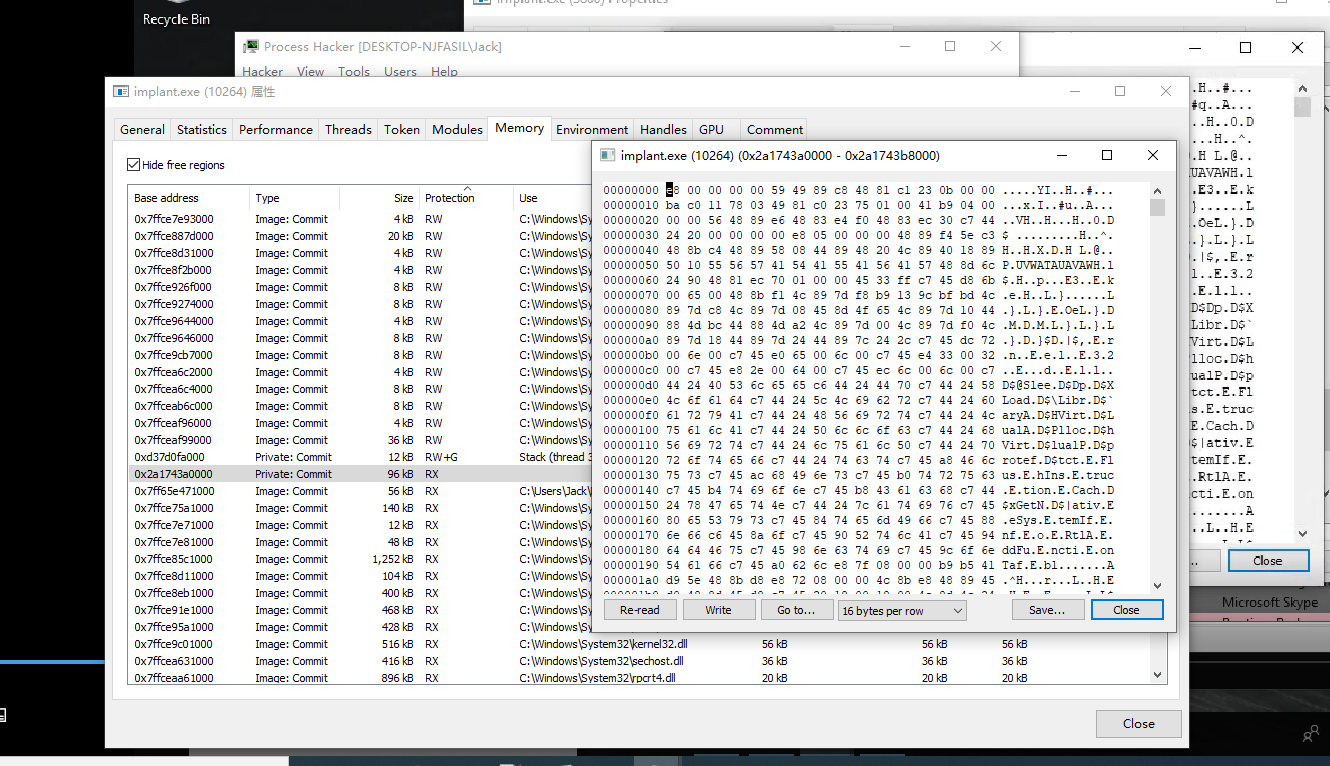The image size is (1330, 766).
Task: Open the Users menu in Process Hacker
Action: (x=400, y=72)
